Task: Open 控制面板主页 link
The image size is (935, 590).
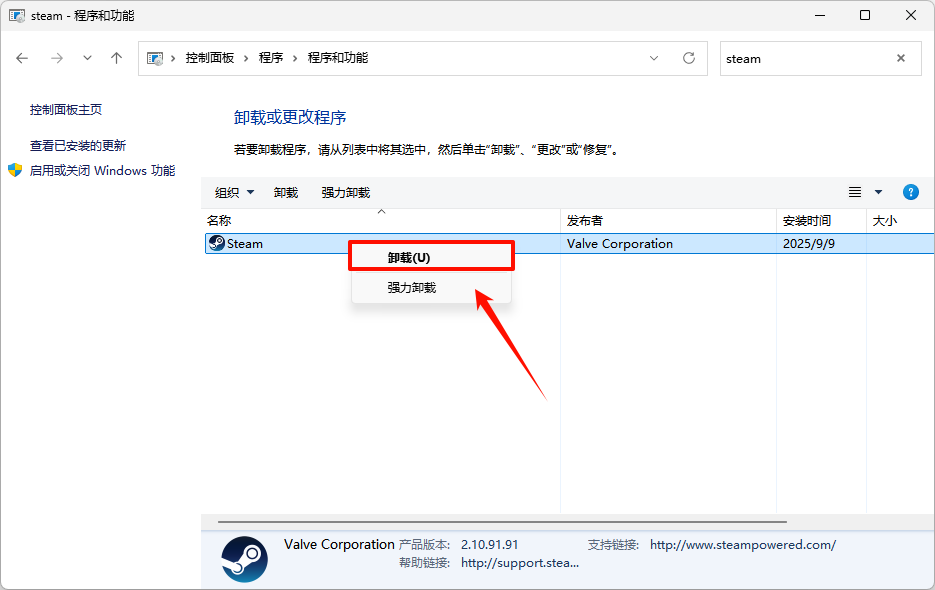Action: [x=66, y=110]
